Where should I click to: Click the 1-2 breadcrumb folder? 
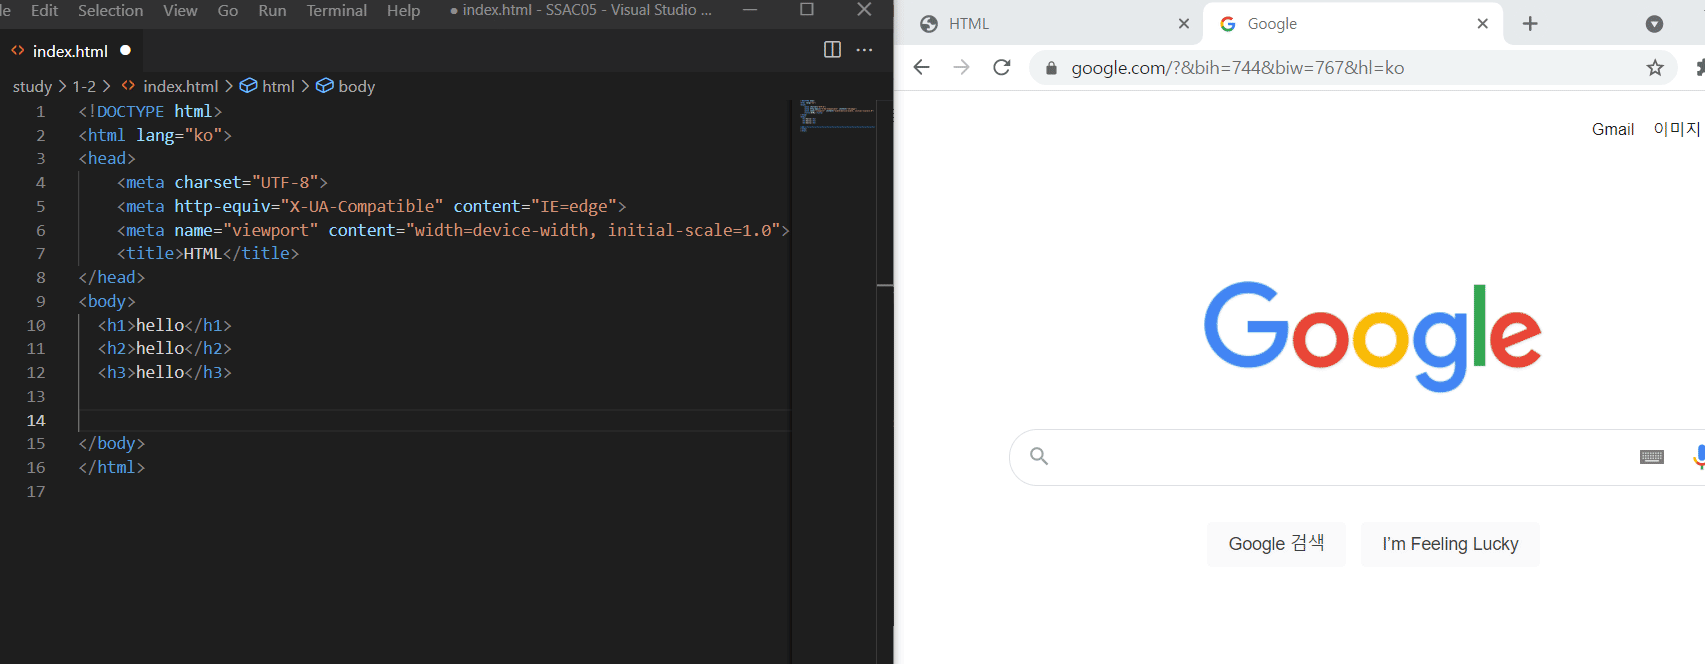84,86
